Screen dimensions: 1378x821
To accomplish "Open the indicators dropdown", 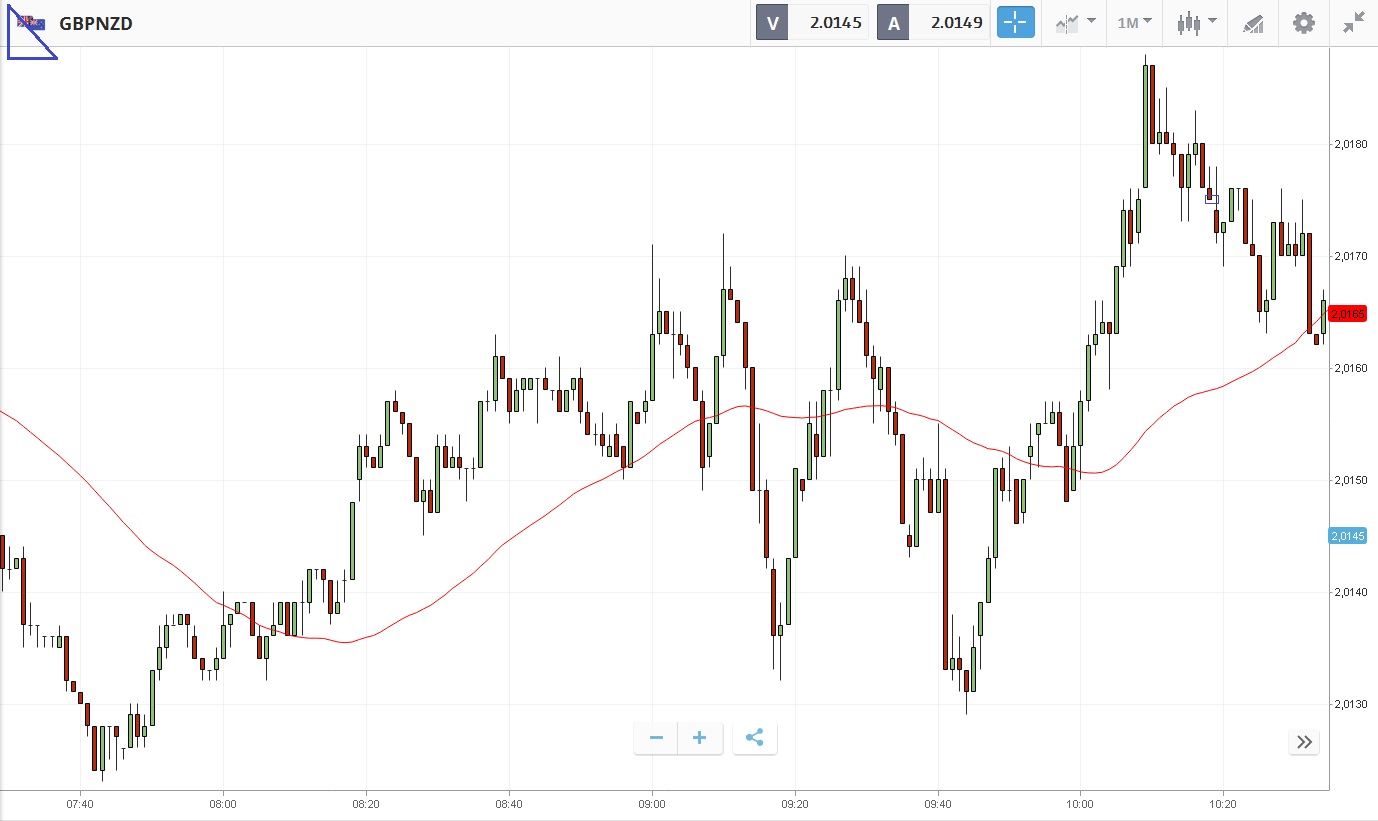I will (1075, 22).
